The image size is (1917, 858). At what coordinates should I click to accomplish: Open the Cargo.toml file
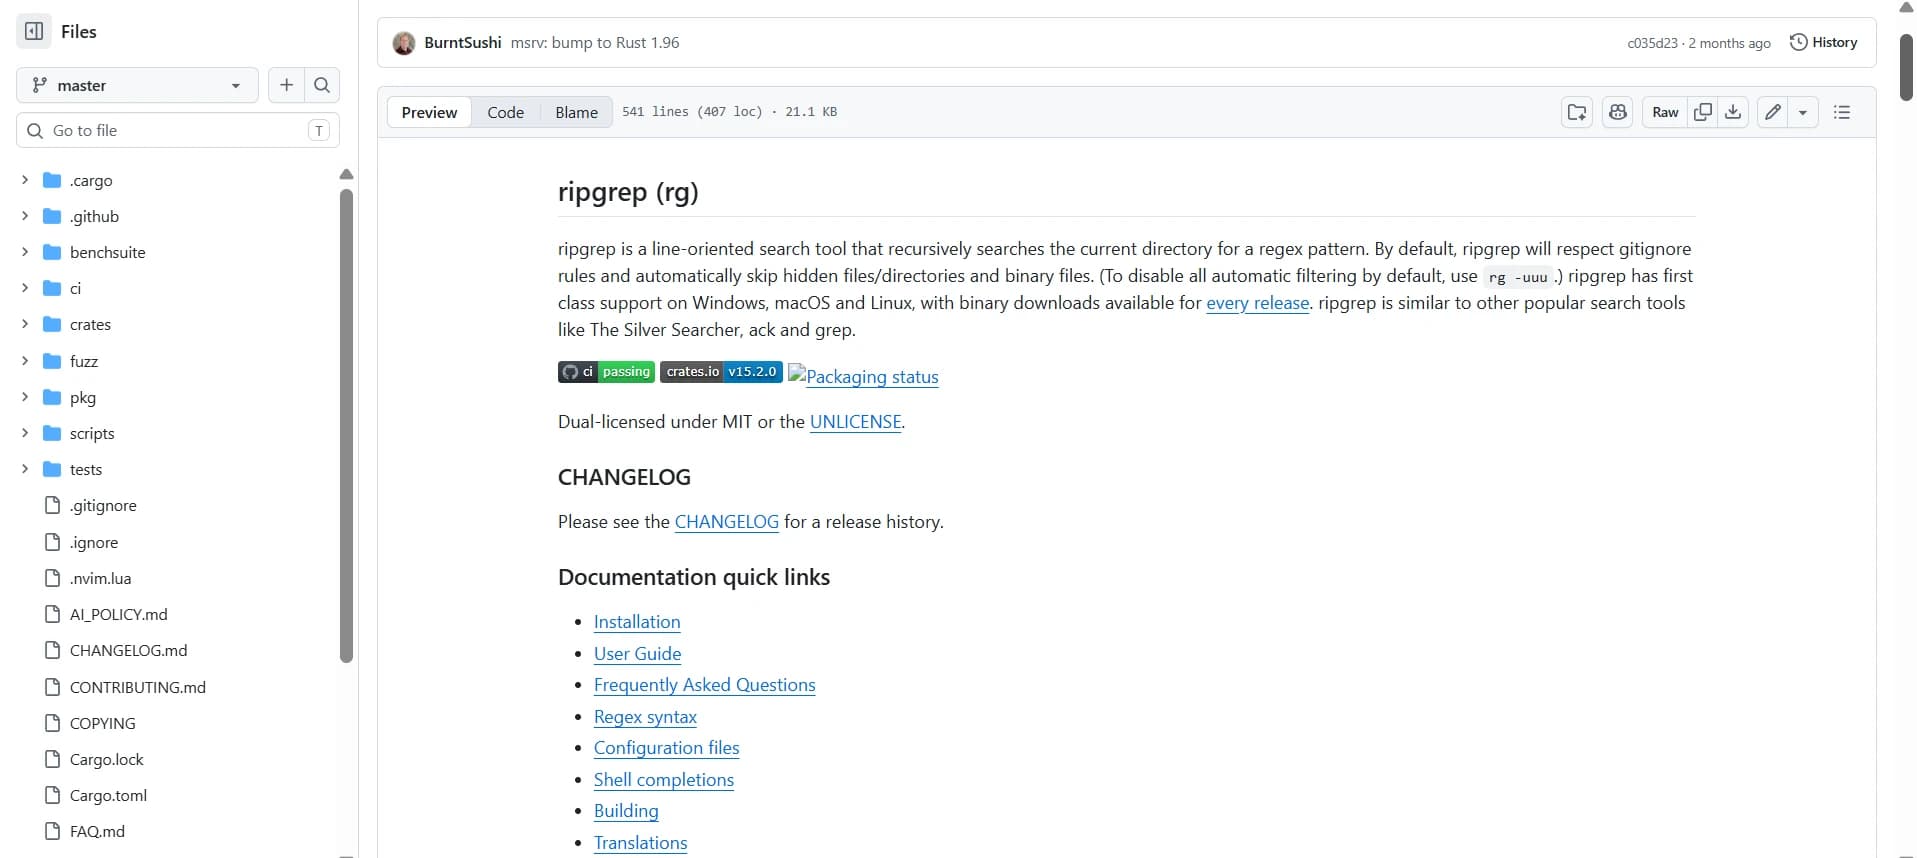pyautogui.click(x=108, y=795)
